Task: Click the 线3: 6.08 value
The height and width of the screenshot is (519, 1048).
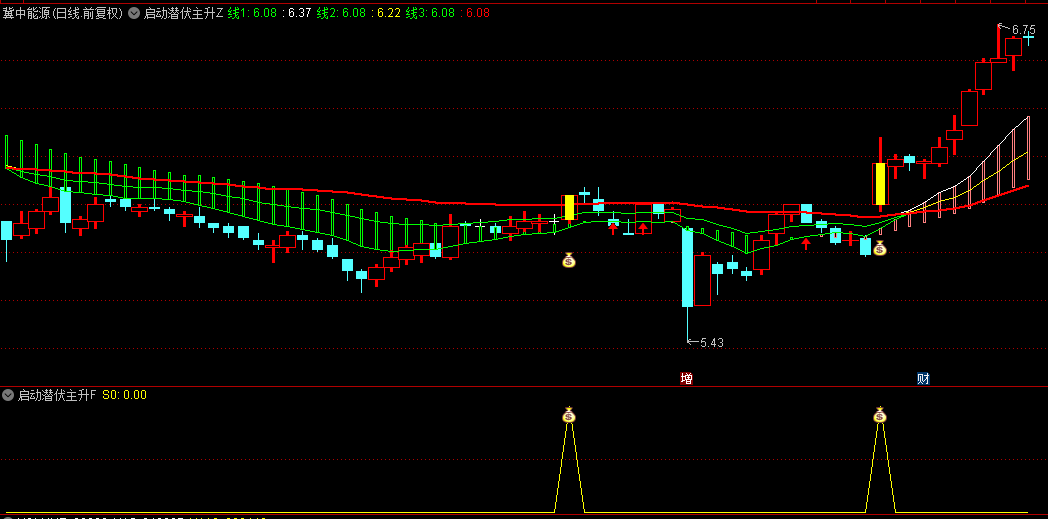Action: [x=430, y=13]
